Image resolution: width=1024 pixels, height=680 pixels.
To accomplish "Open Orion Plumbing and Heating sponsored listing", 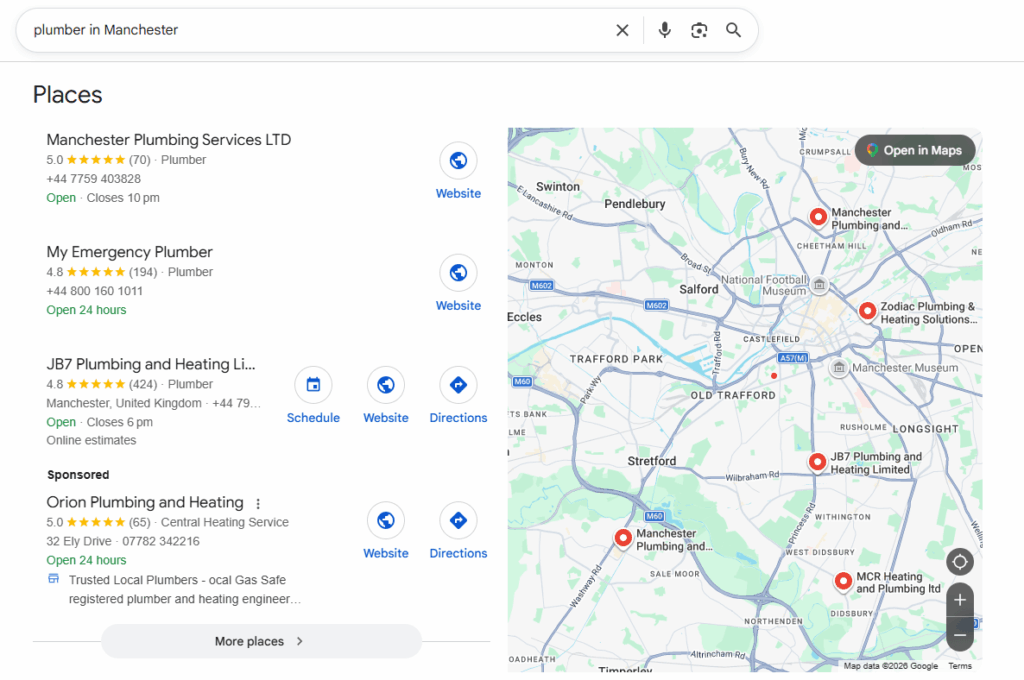I will click(x=145, y=502).
